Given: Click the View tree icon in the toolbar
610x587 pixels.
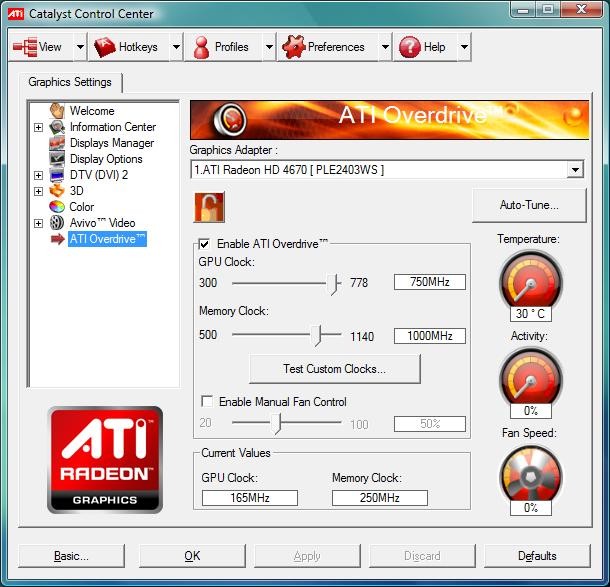Looking at the screenshot, I should [25, 47].
